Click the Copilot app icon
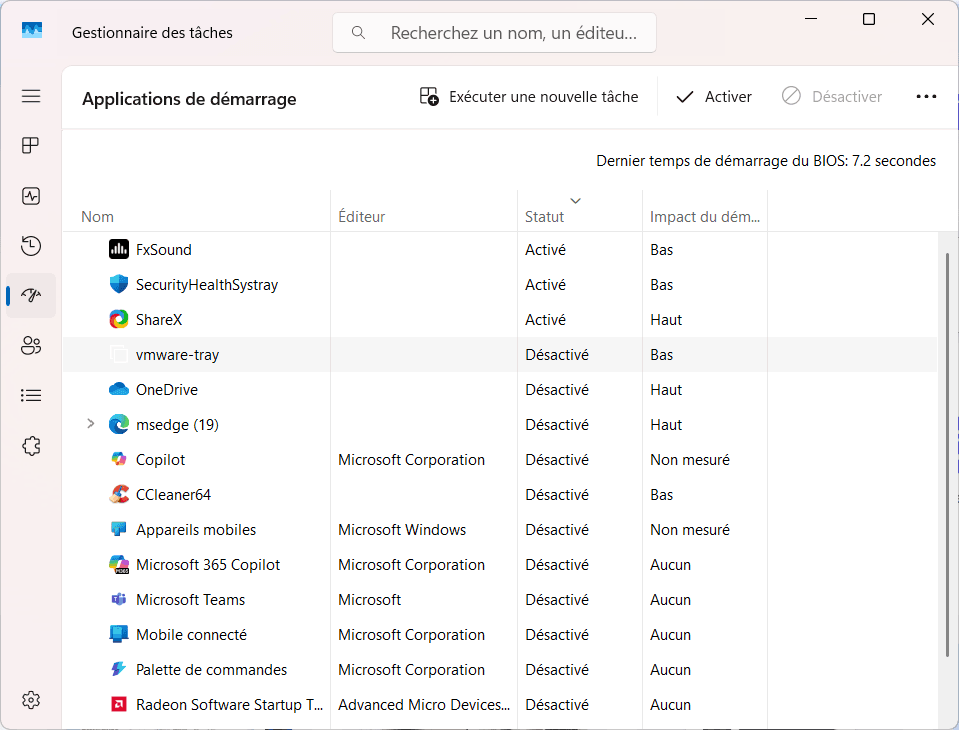This screenshot has width=959, height=730. [x=119, y=459]
